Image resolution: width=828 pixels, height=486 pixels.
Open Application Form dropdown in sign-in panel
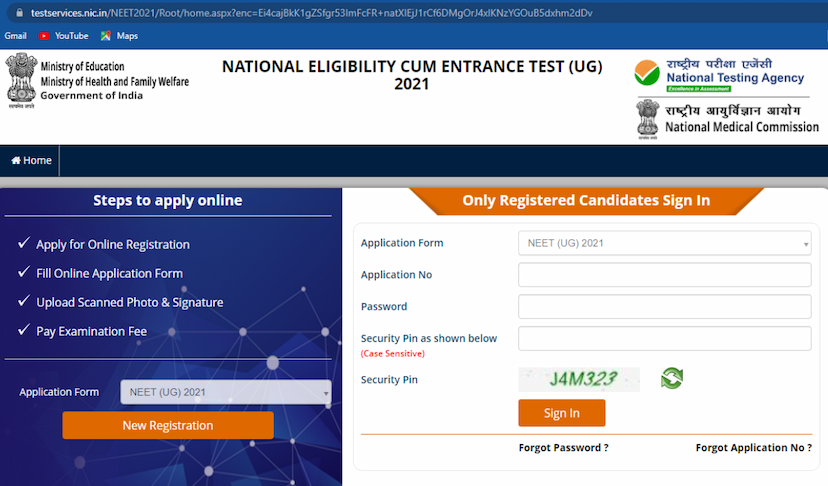[664, 243]
